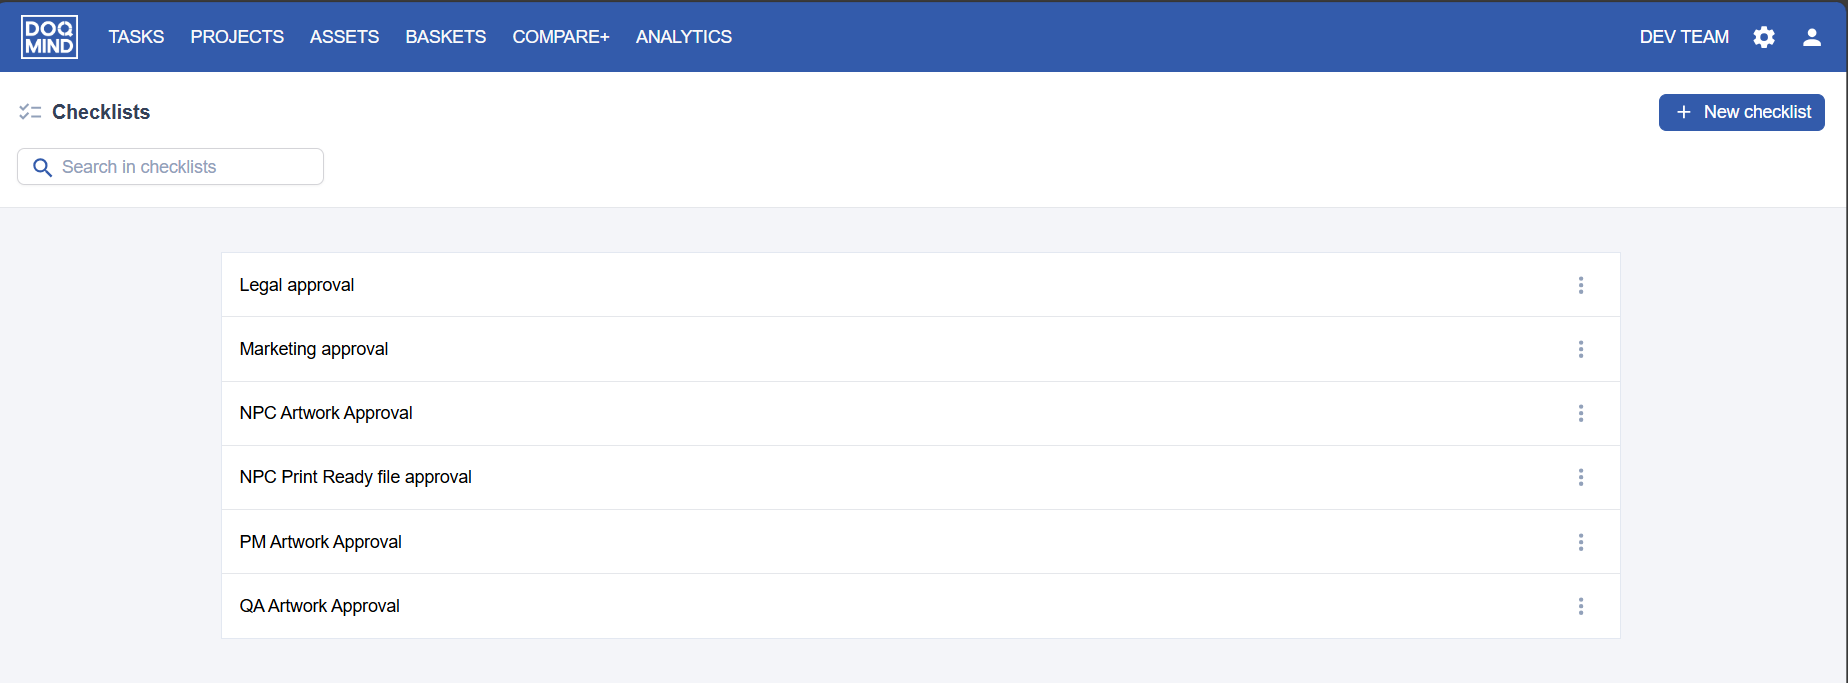Open options menu for Legal approval

pos(1580,285)
